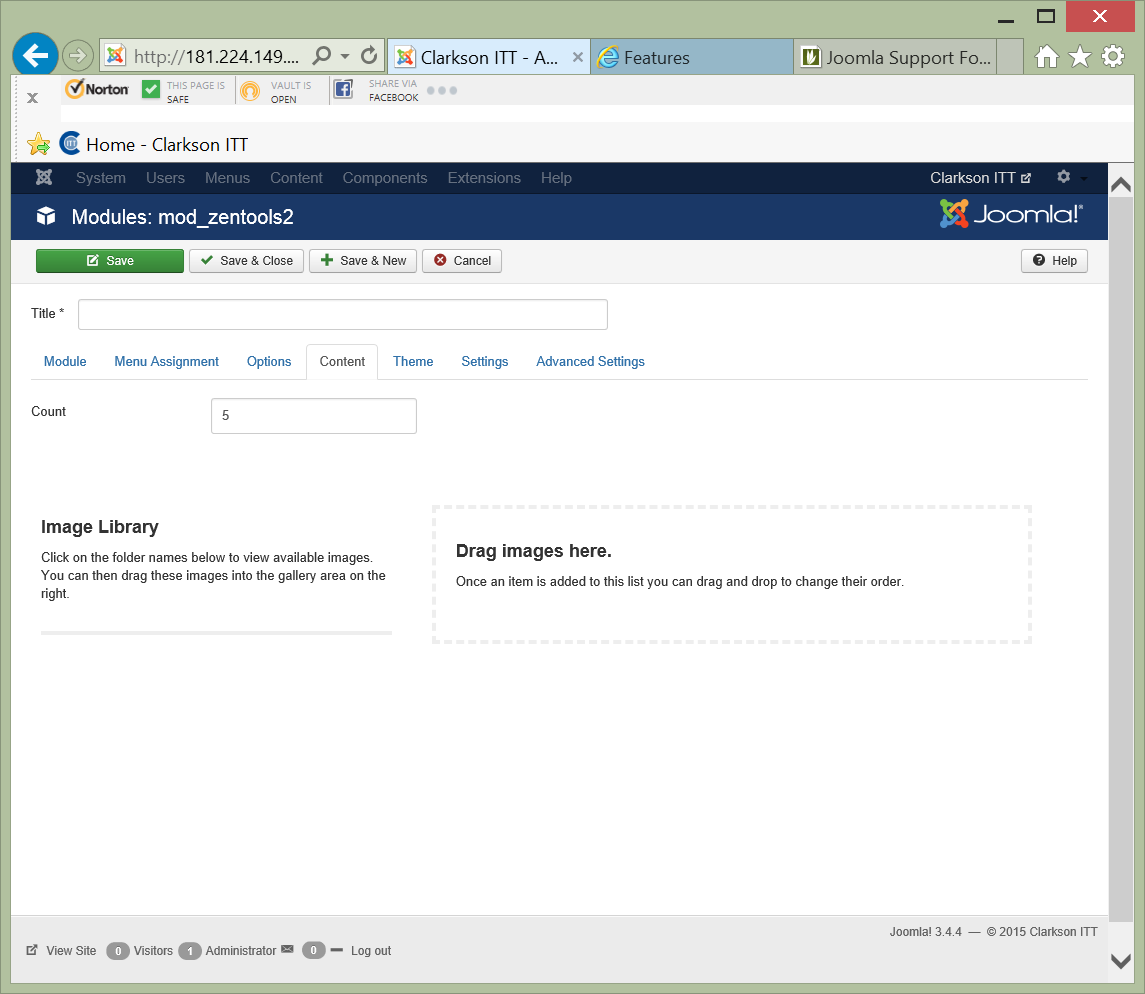1145x994 pixels.
Task: Open the address bar dropdown arrow
Action: click(345, 56)
